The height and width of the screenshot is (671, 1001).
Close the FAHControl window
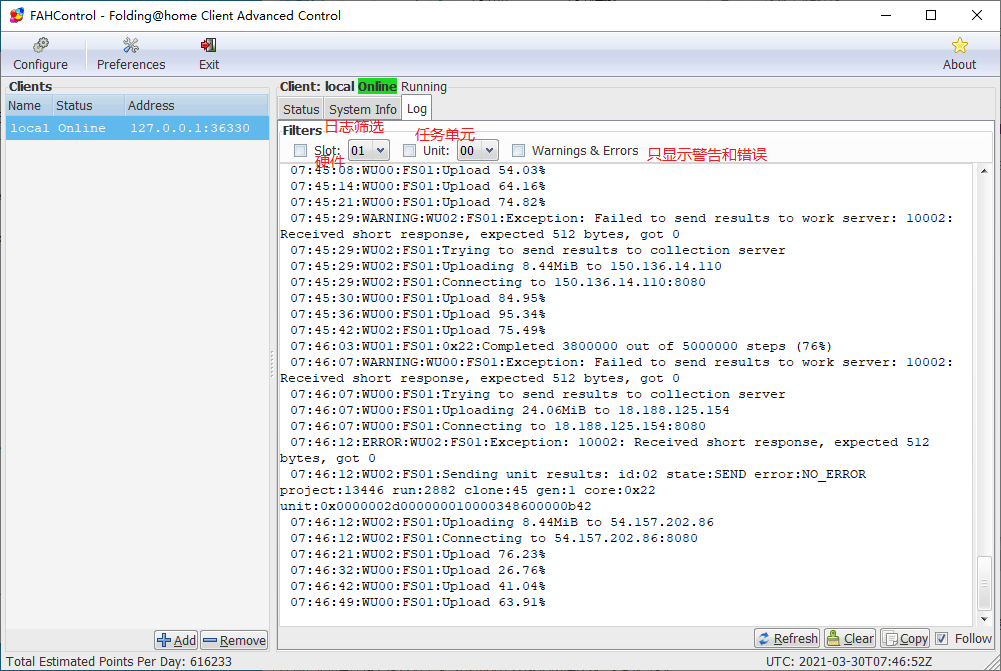977,15
